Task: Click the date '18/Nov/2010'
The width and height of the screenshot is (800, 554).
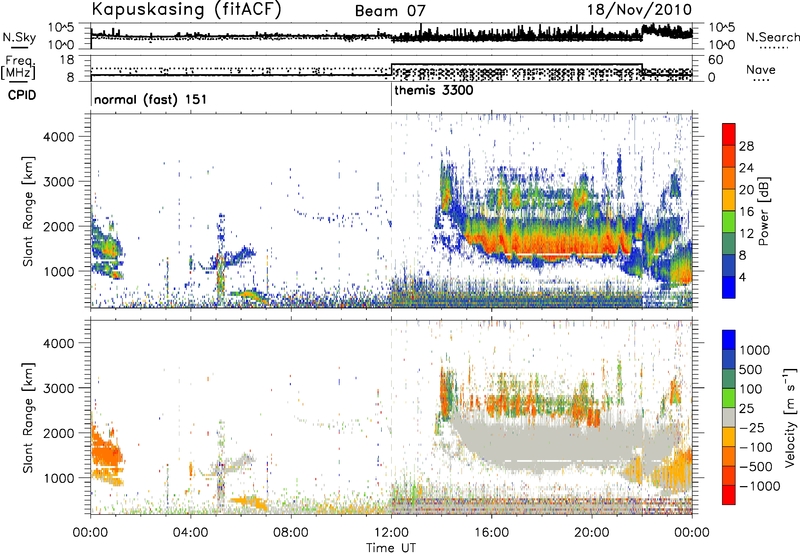Action: click(639, 10)
